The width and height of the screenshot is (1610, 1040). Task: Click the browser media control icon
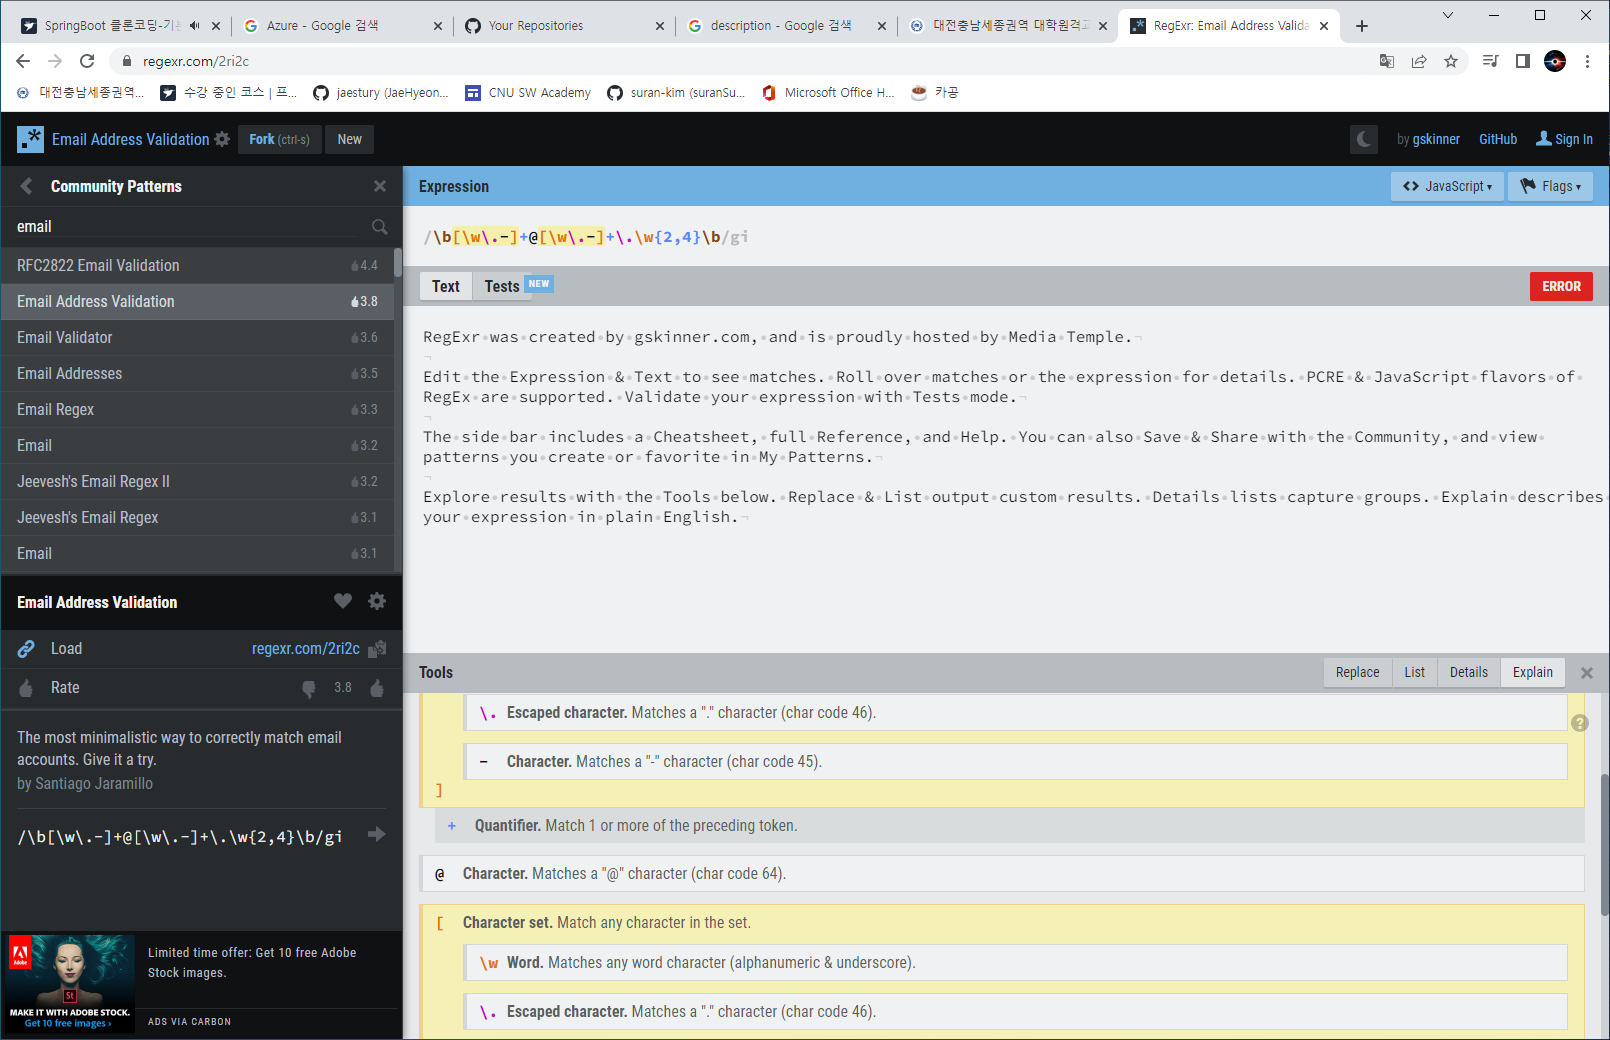1490,61
